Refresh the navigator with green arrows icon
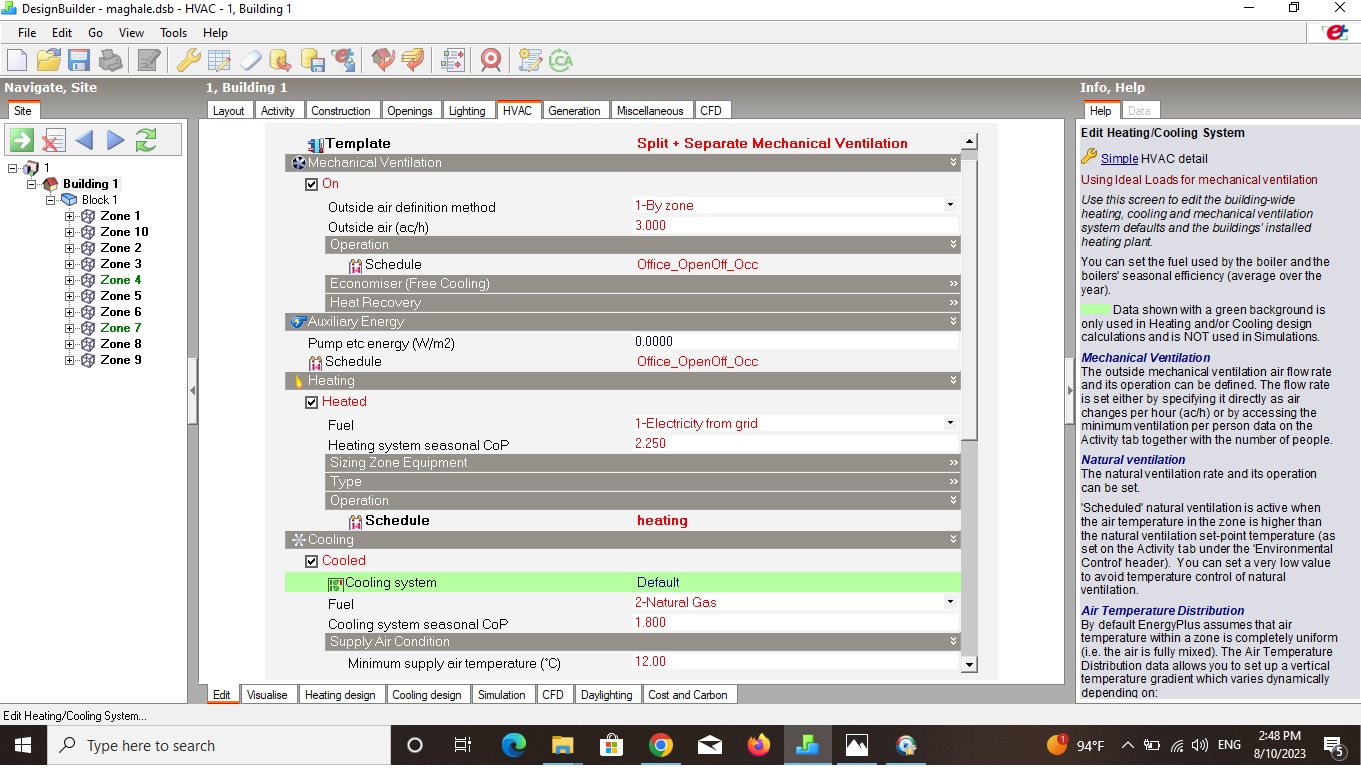 [146, 140]
